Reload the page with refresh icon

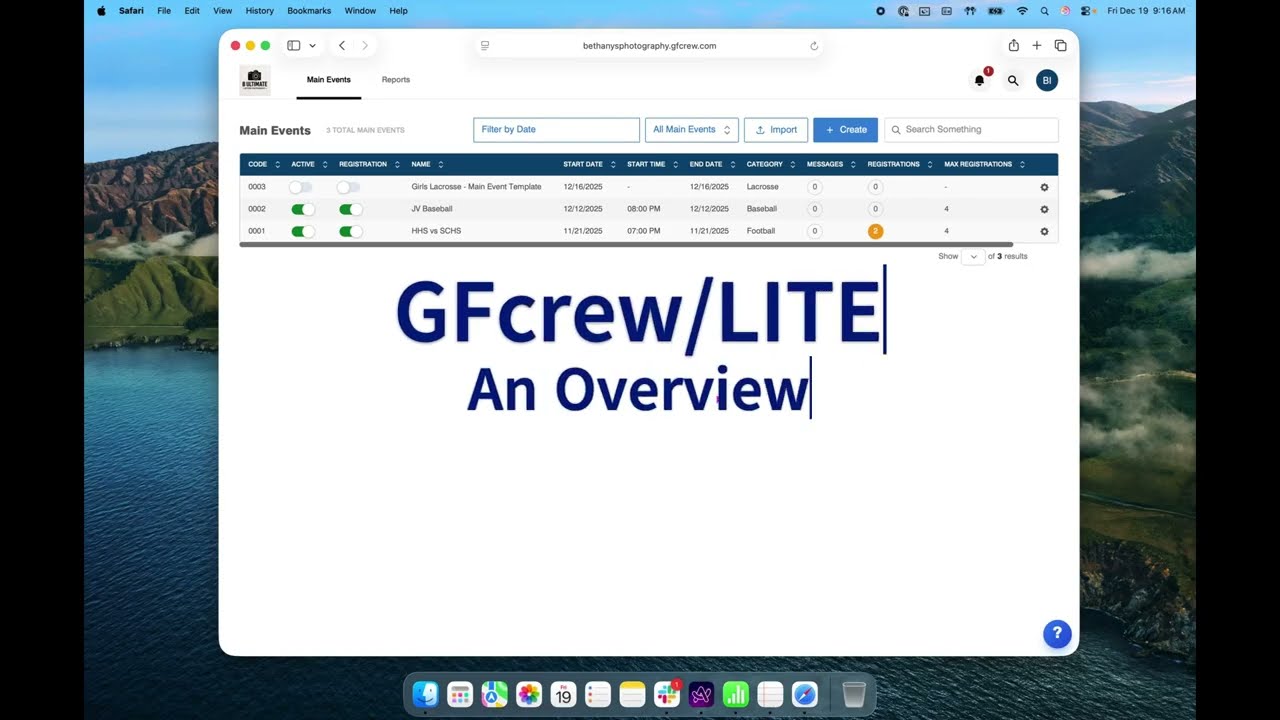click(814, 46)
